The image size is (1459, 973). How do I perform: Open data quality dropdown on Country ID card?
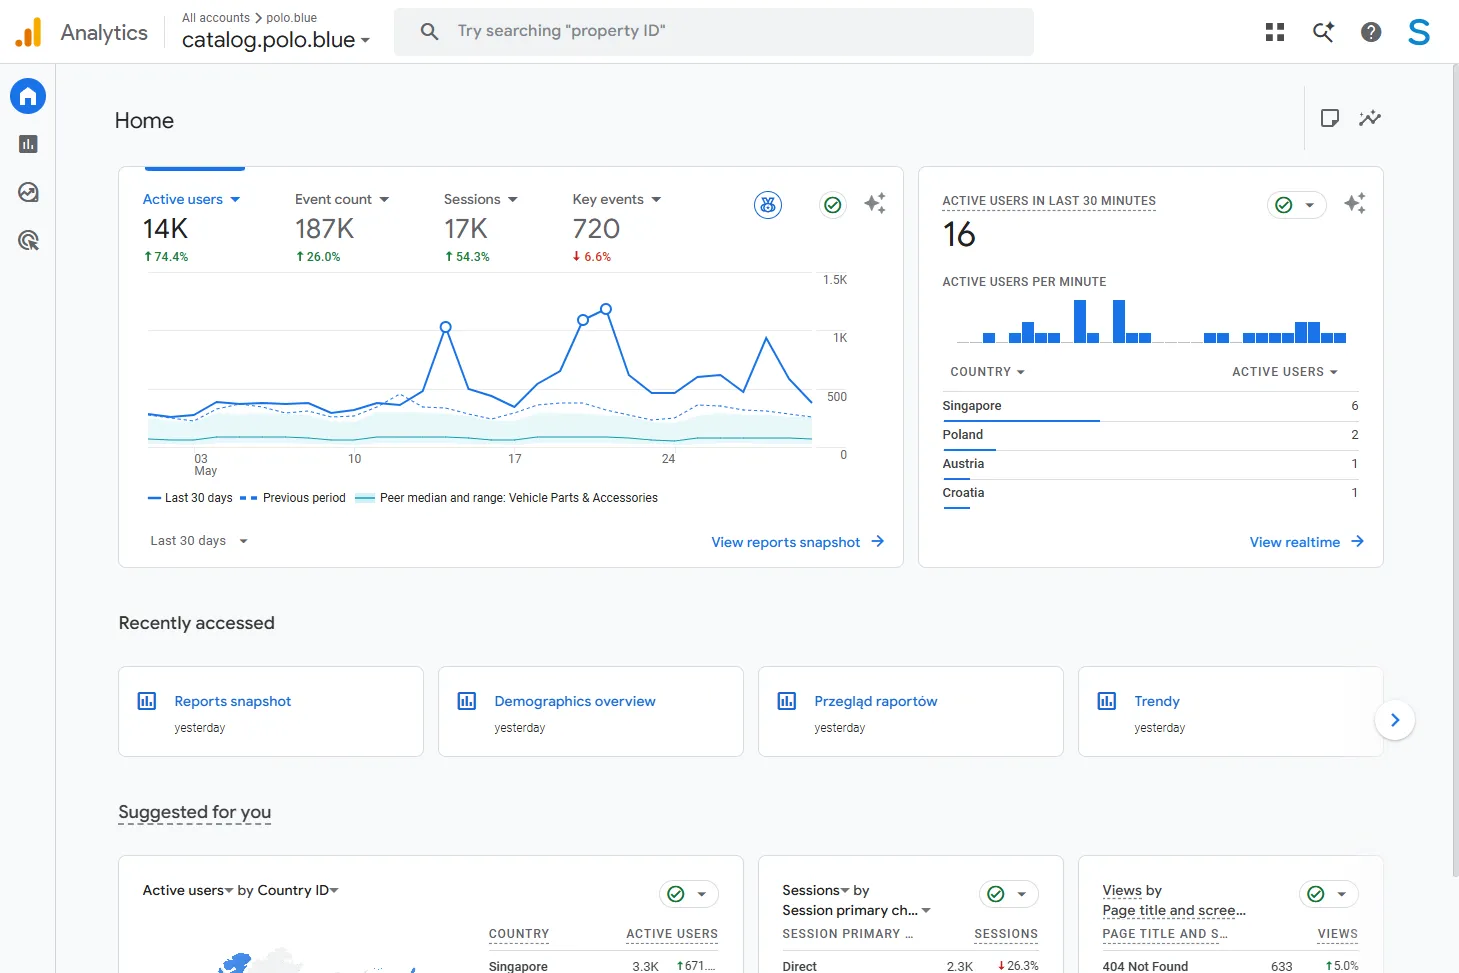click(689, 894)
